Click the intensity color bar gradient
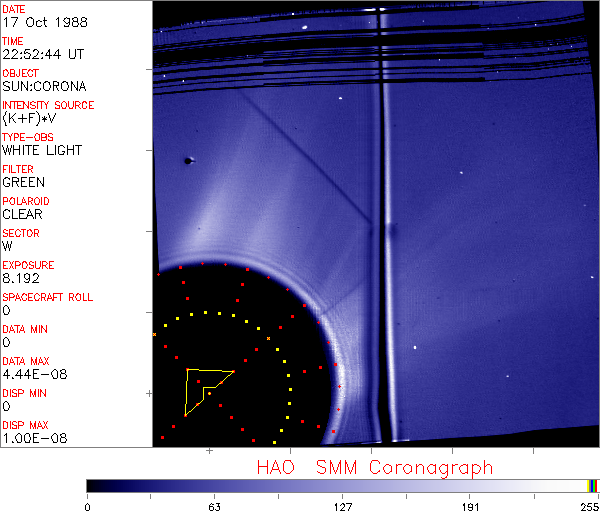Image resolution: width=600 pixels, height=512 pixels. coord(342,486)
